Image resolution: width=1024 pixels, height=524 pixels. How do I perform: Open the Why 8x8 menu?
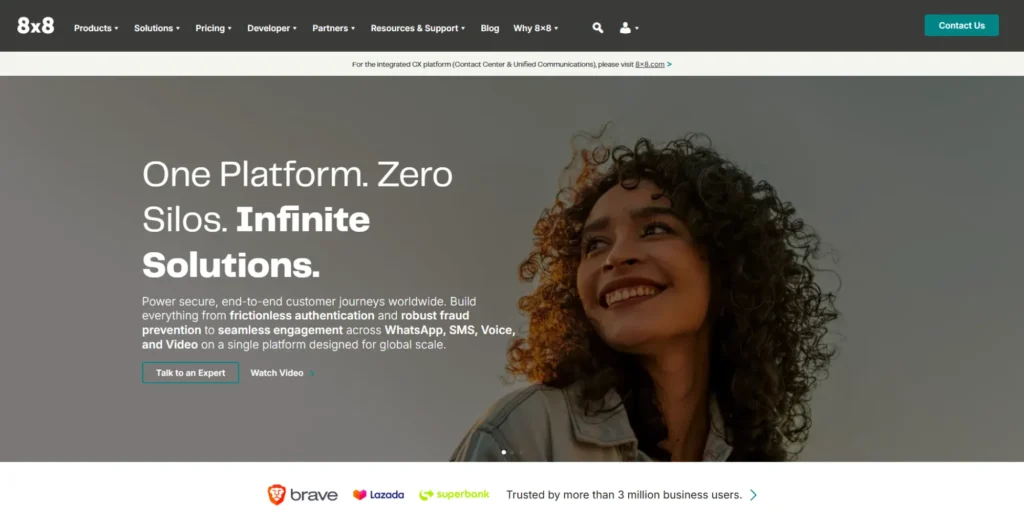pyautogui.click(x=536, y=28)
